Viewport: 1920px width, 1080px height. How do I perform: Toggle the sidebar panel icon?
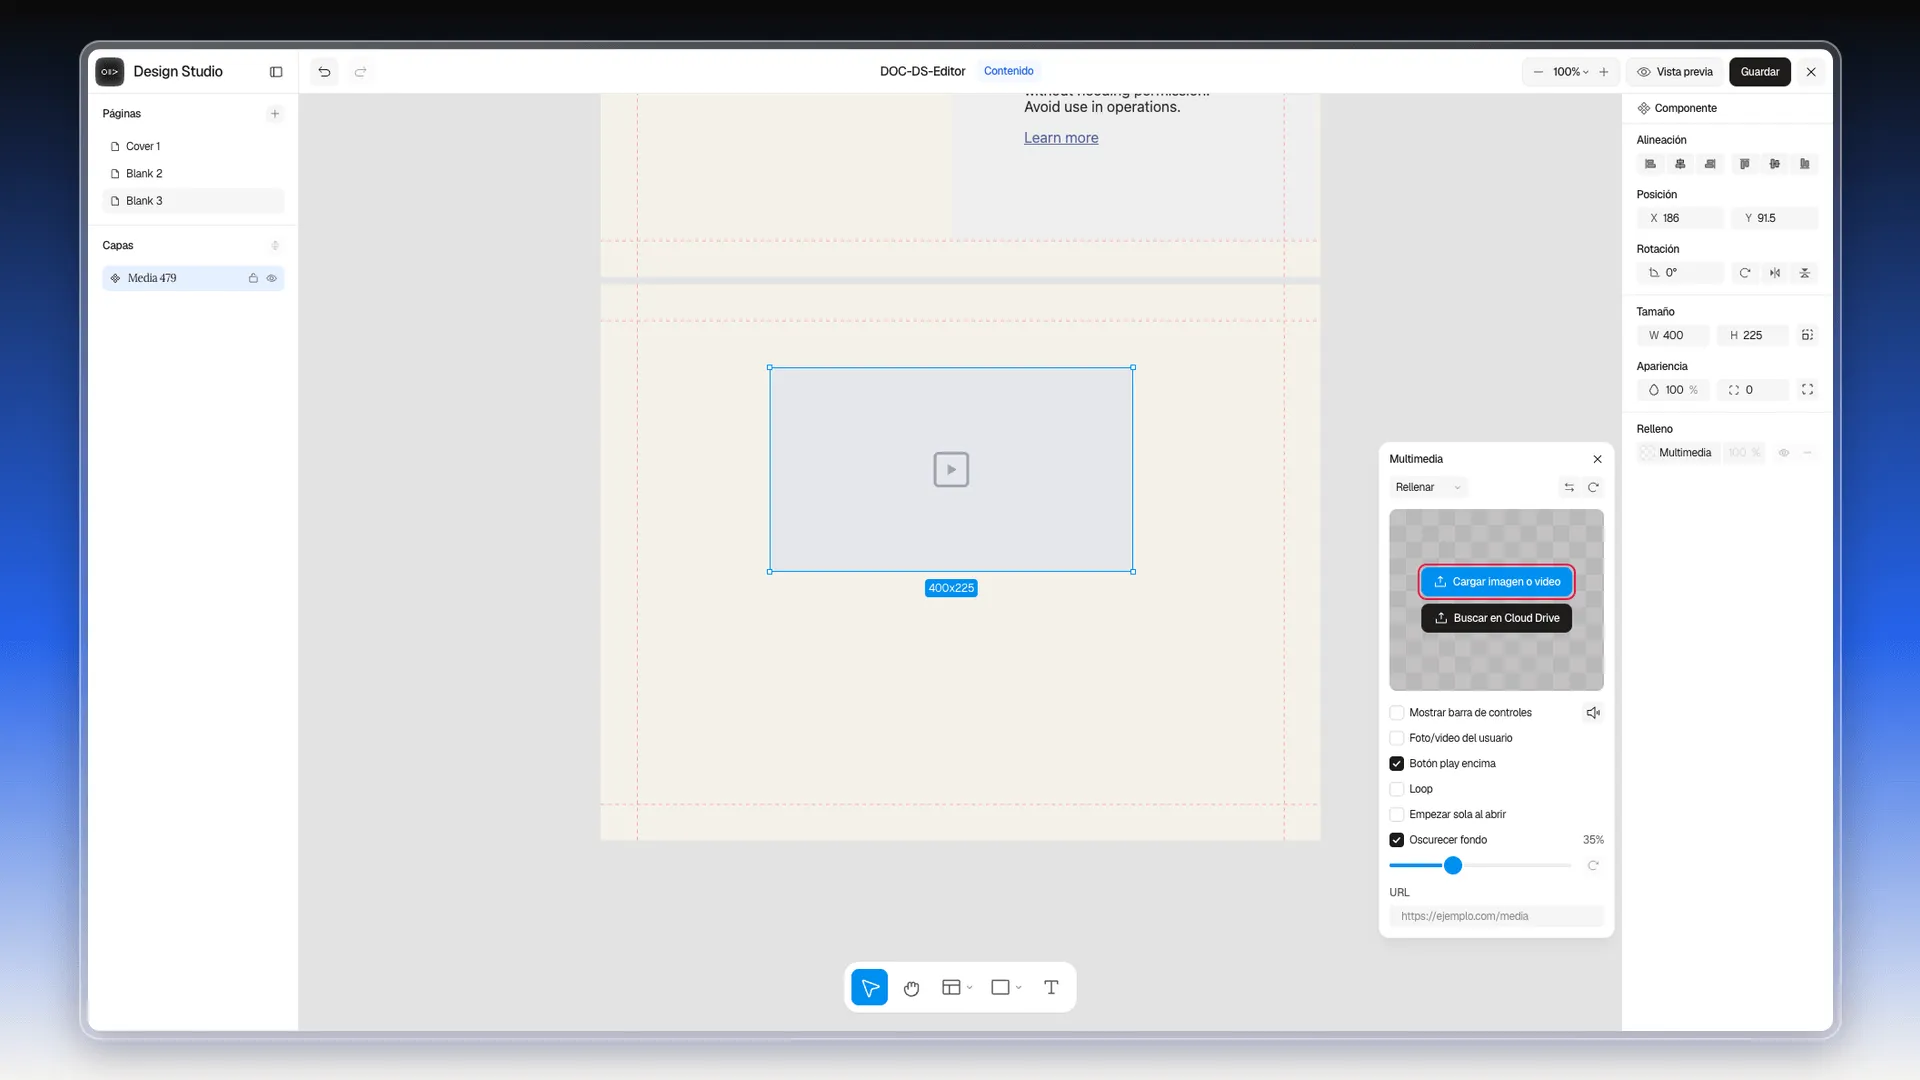(276, 72)
